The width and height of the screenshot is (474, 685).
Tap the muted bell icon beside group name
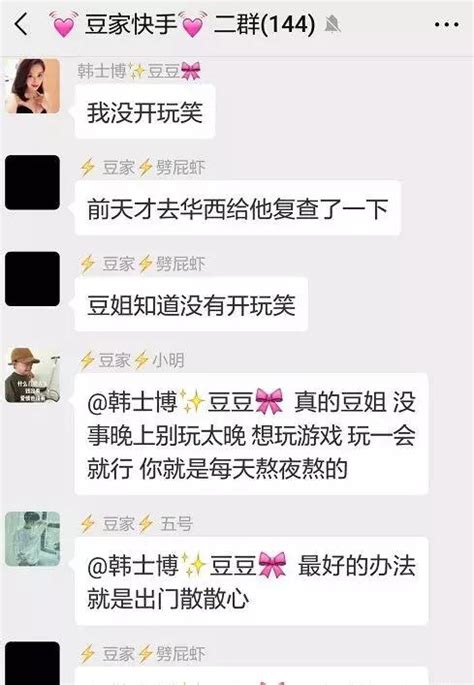pyautogui.click(x=332, y=24)
